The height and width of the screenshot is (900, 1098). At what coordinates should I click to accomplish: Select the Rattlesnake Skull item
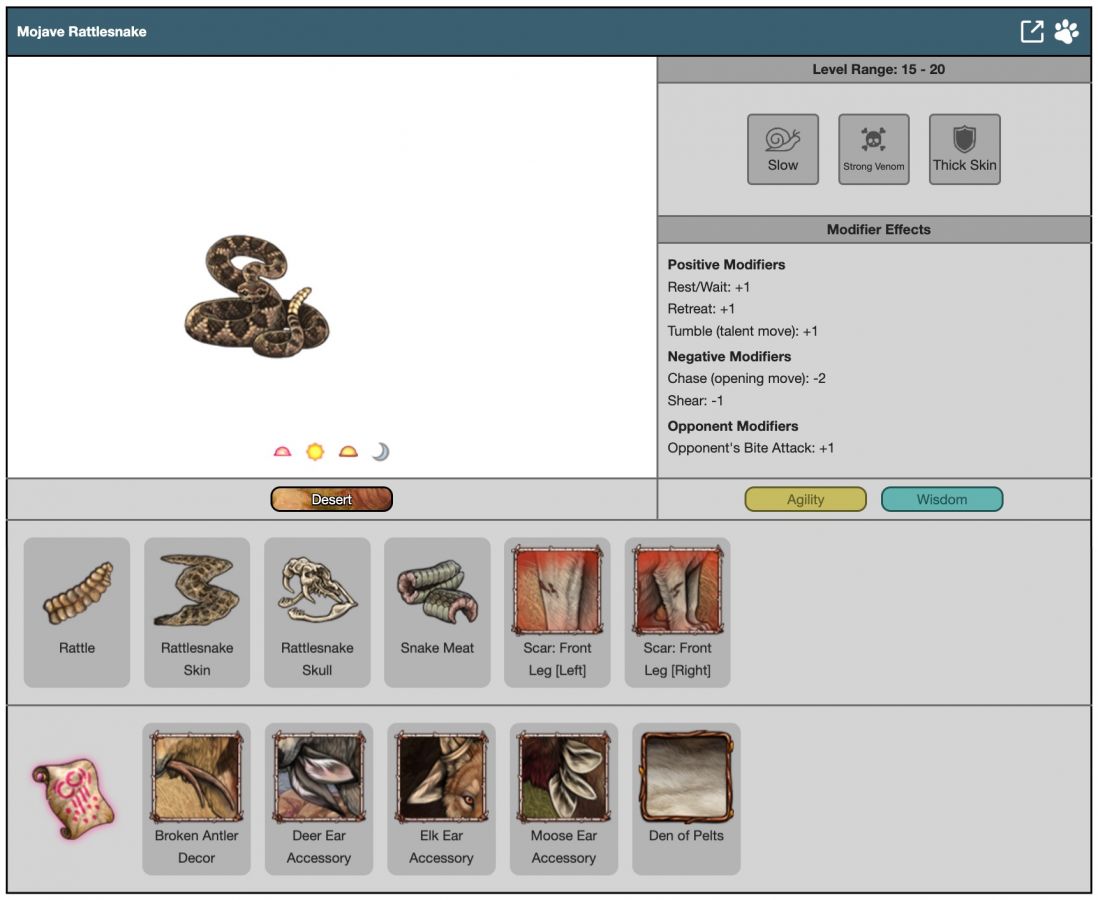(x=317, y=611)
